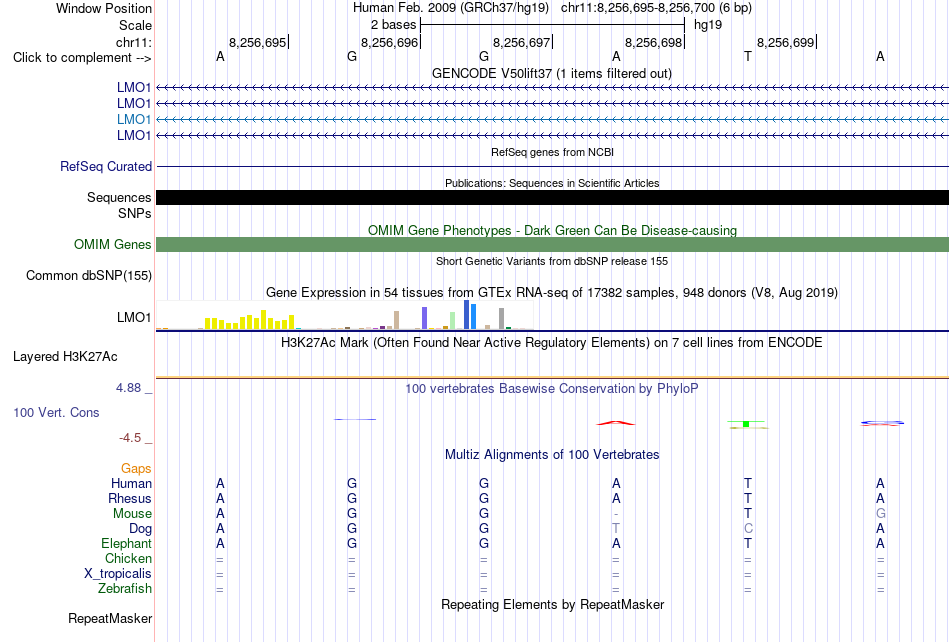Click the Rhesus species label

click(x=130, y=498)
